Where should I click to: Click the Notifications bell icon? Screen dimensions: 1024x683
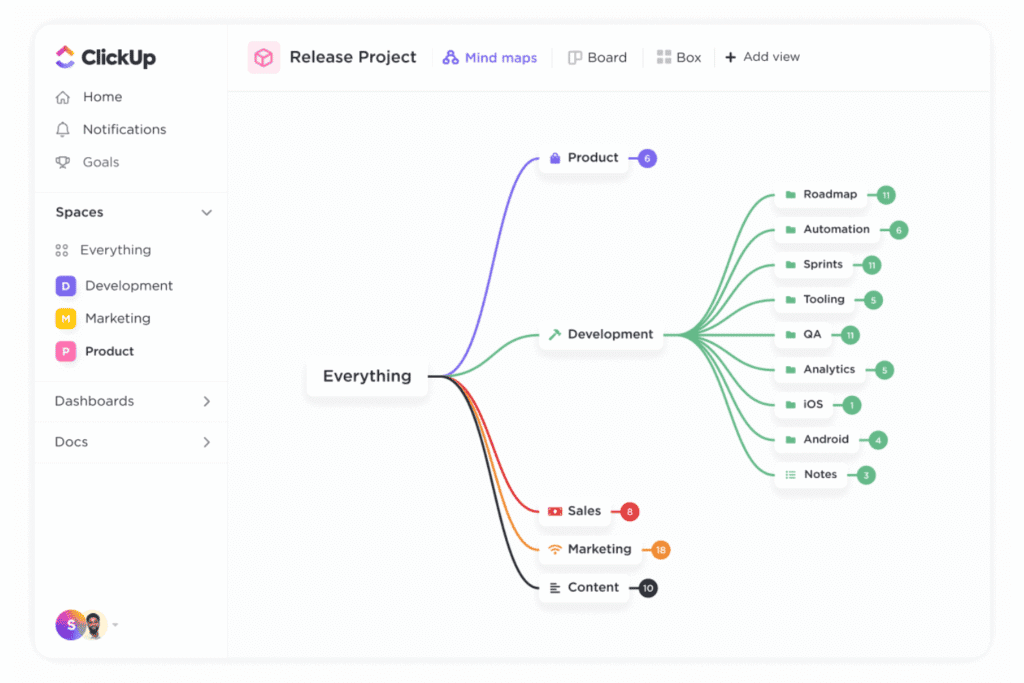(63, 130)
